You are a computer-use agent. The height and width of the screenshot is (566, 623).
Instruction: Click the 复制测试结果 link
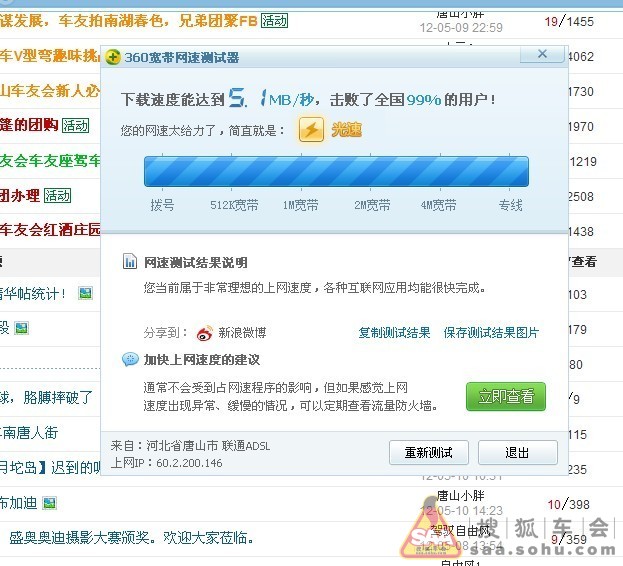click(x=394, y=332)
